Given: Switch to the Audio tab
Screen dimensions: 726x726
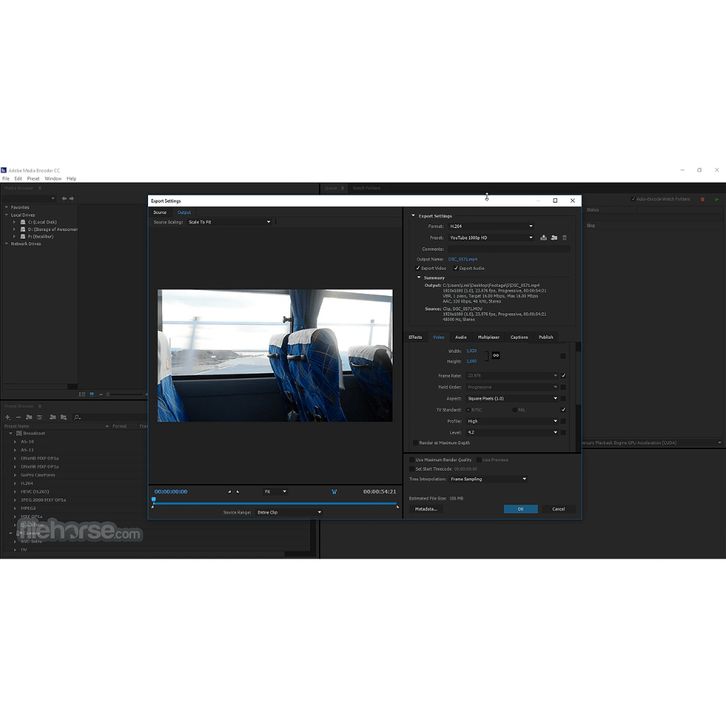Looking at the screenshot, I should (461, 337).
